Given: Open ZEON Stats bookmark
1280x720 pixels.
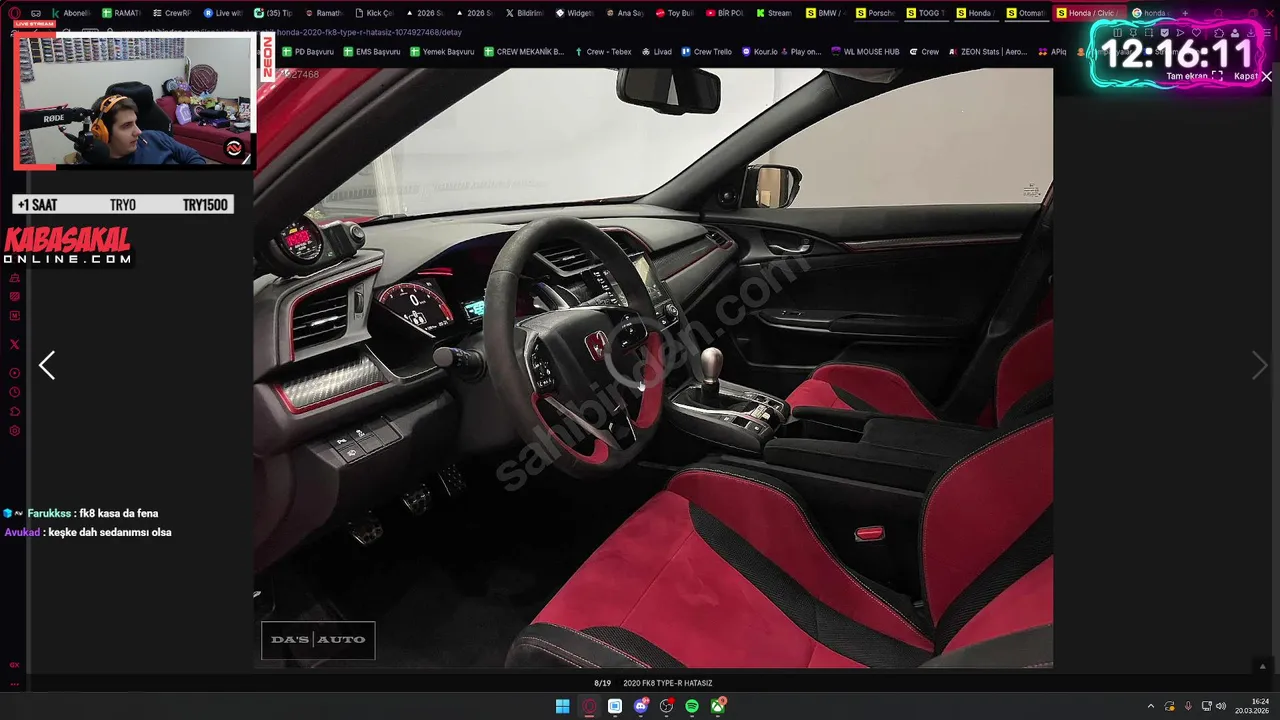Looking at the screenshot, I should (x=988, y=51).
